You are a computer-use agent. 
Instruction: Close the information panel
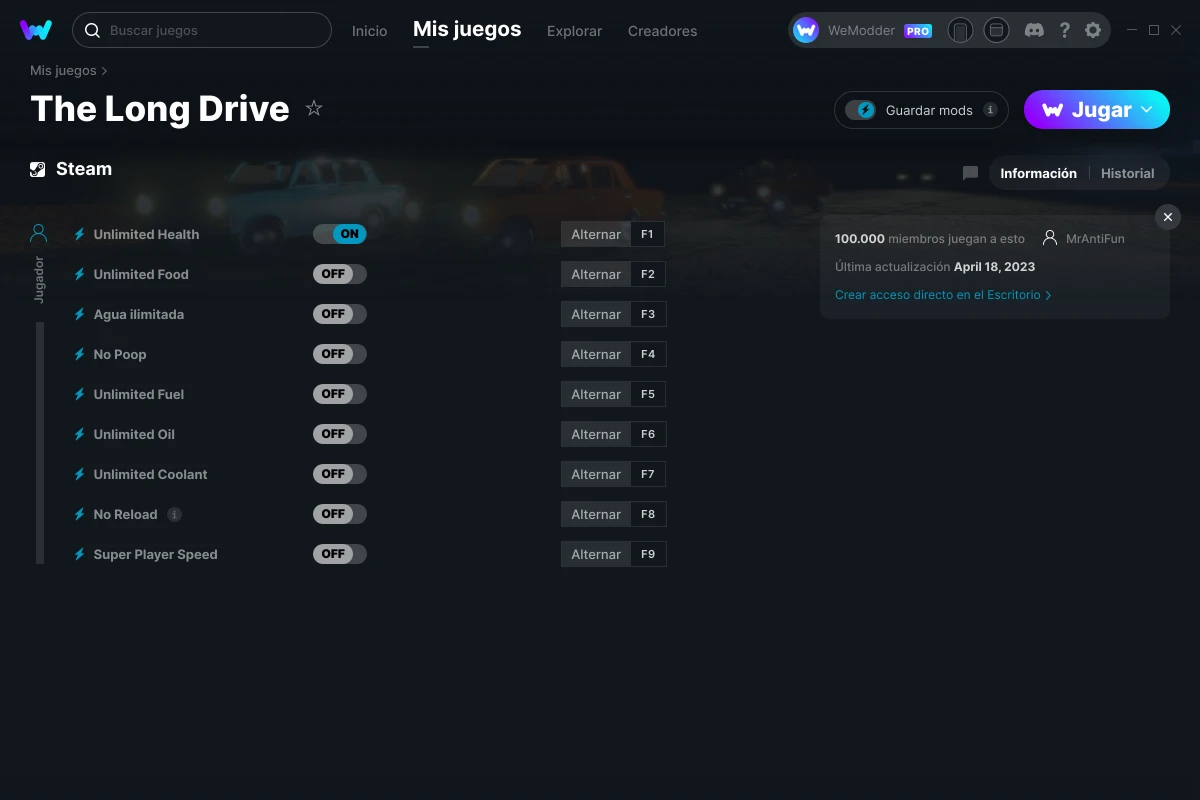coord(1168,217)
